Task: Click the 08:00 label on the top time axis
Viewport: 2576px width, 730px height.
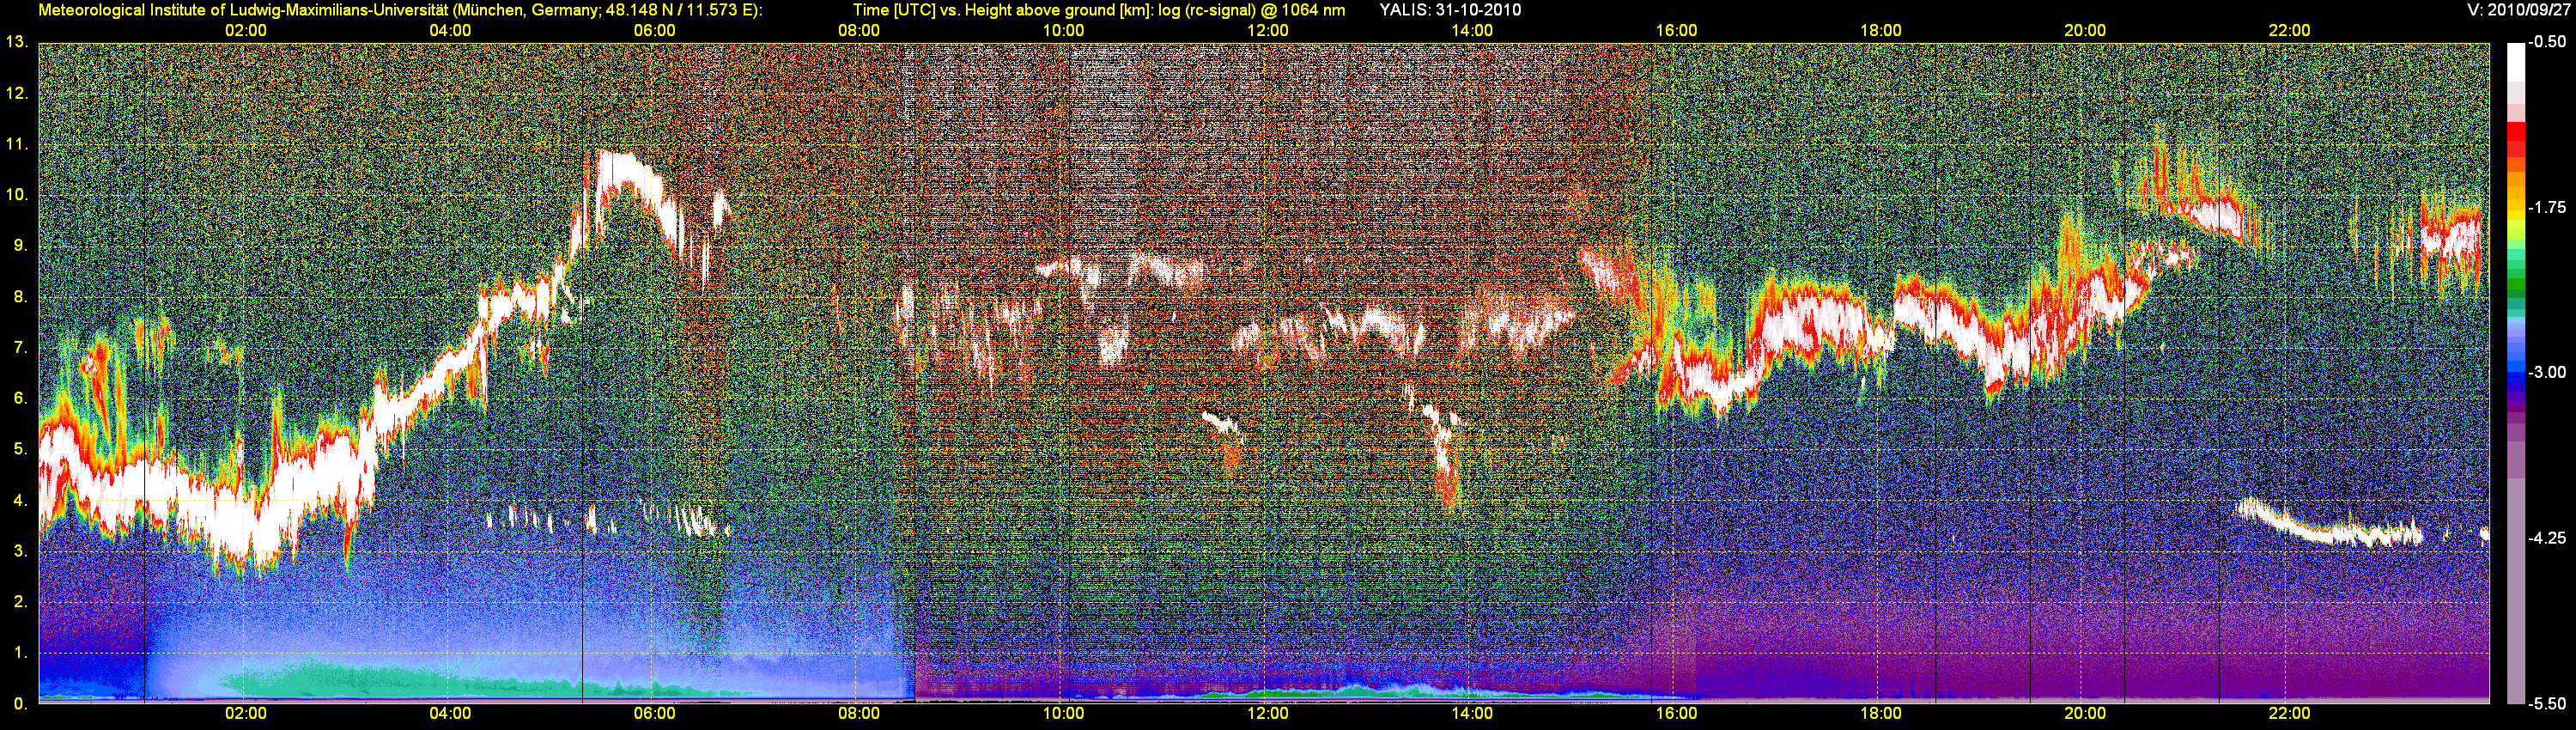Action: [859, 31]
